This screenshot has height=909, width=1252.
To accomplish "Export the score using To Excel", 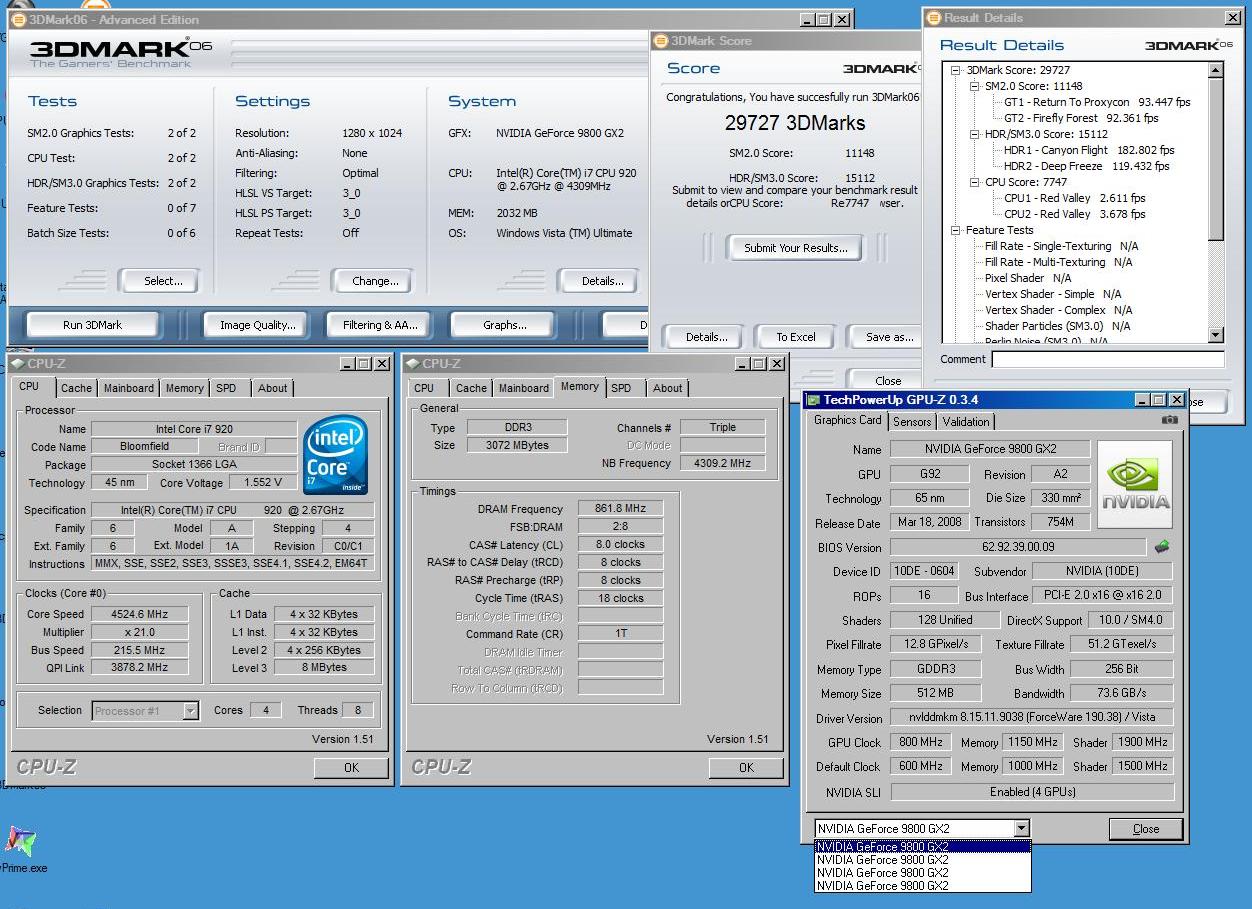I will point(796,337).
